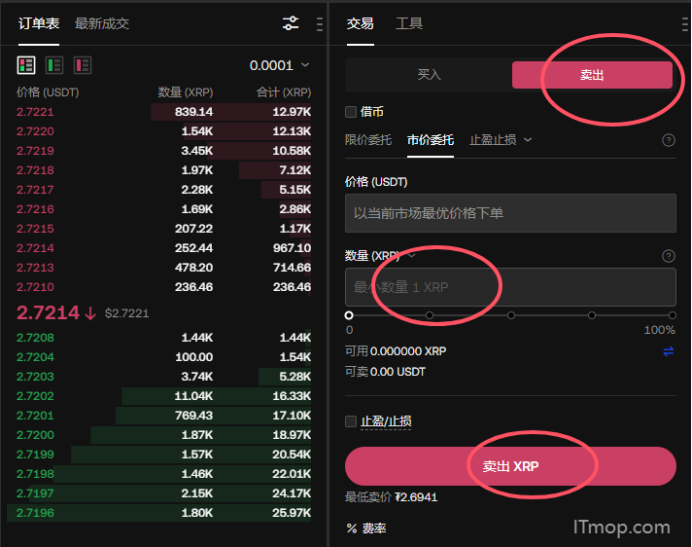This screenshot has width=692, height=547.
Task: Click ask price 2.7216
Action: 35,209
